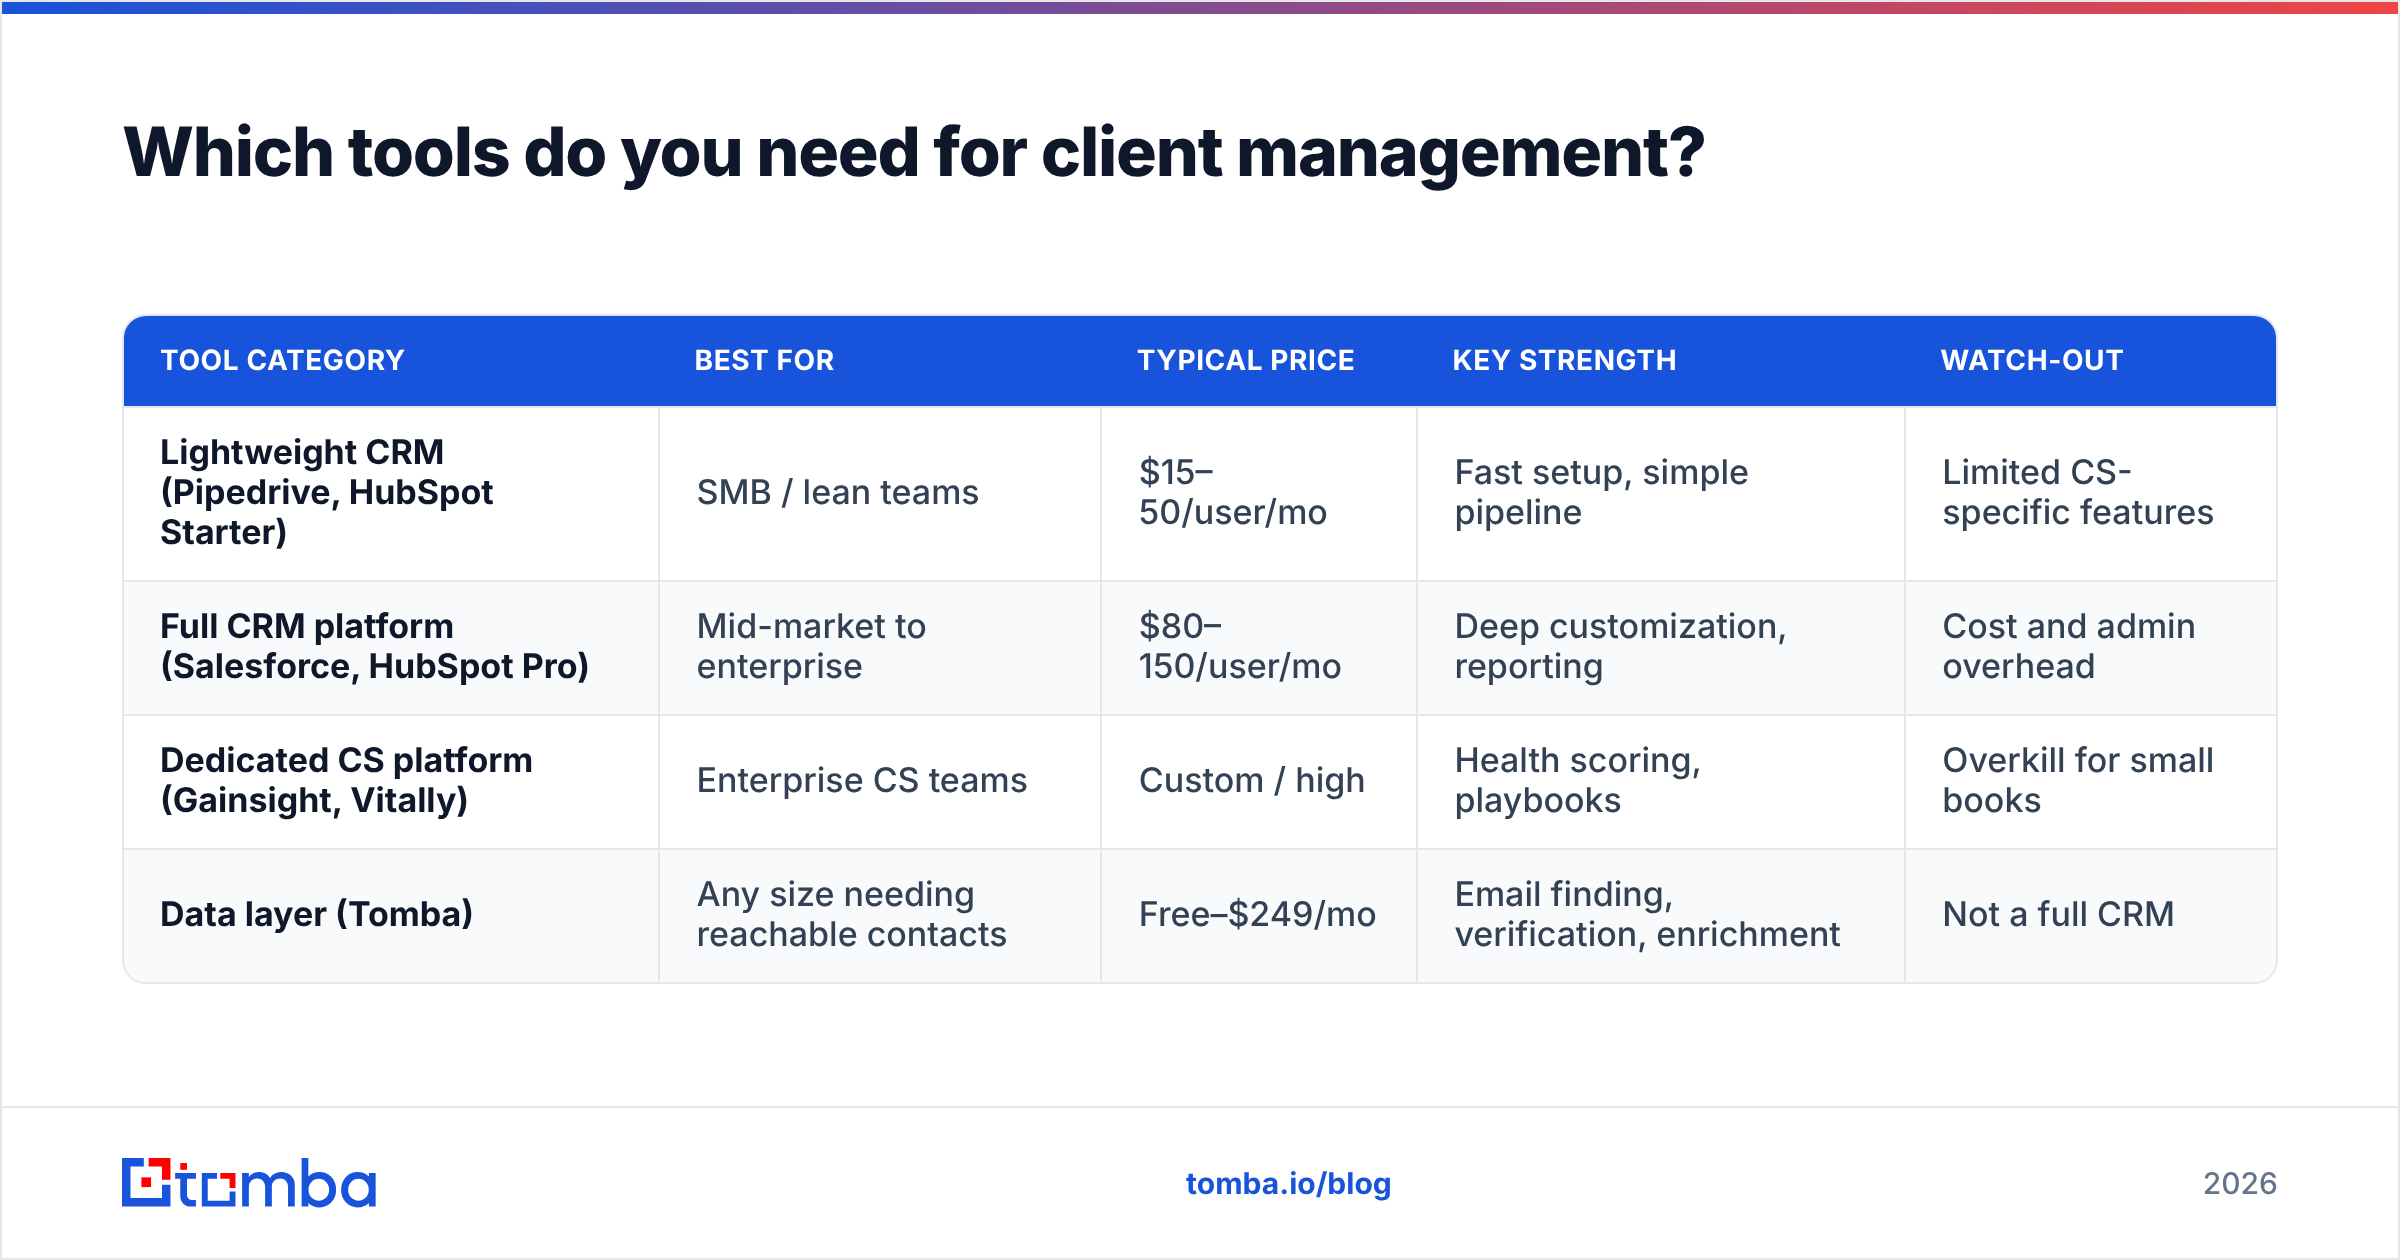Select the 'Data layer (Tomba)' cell

pos(391,915)
